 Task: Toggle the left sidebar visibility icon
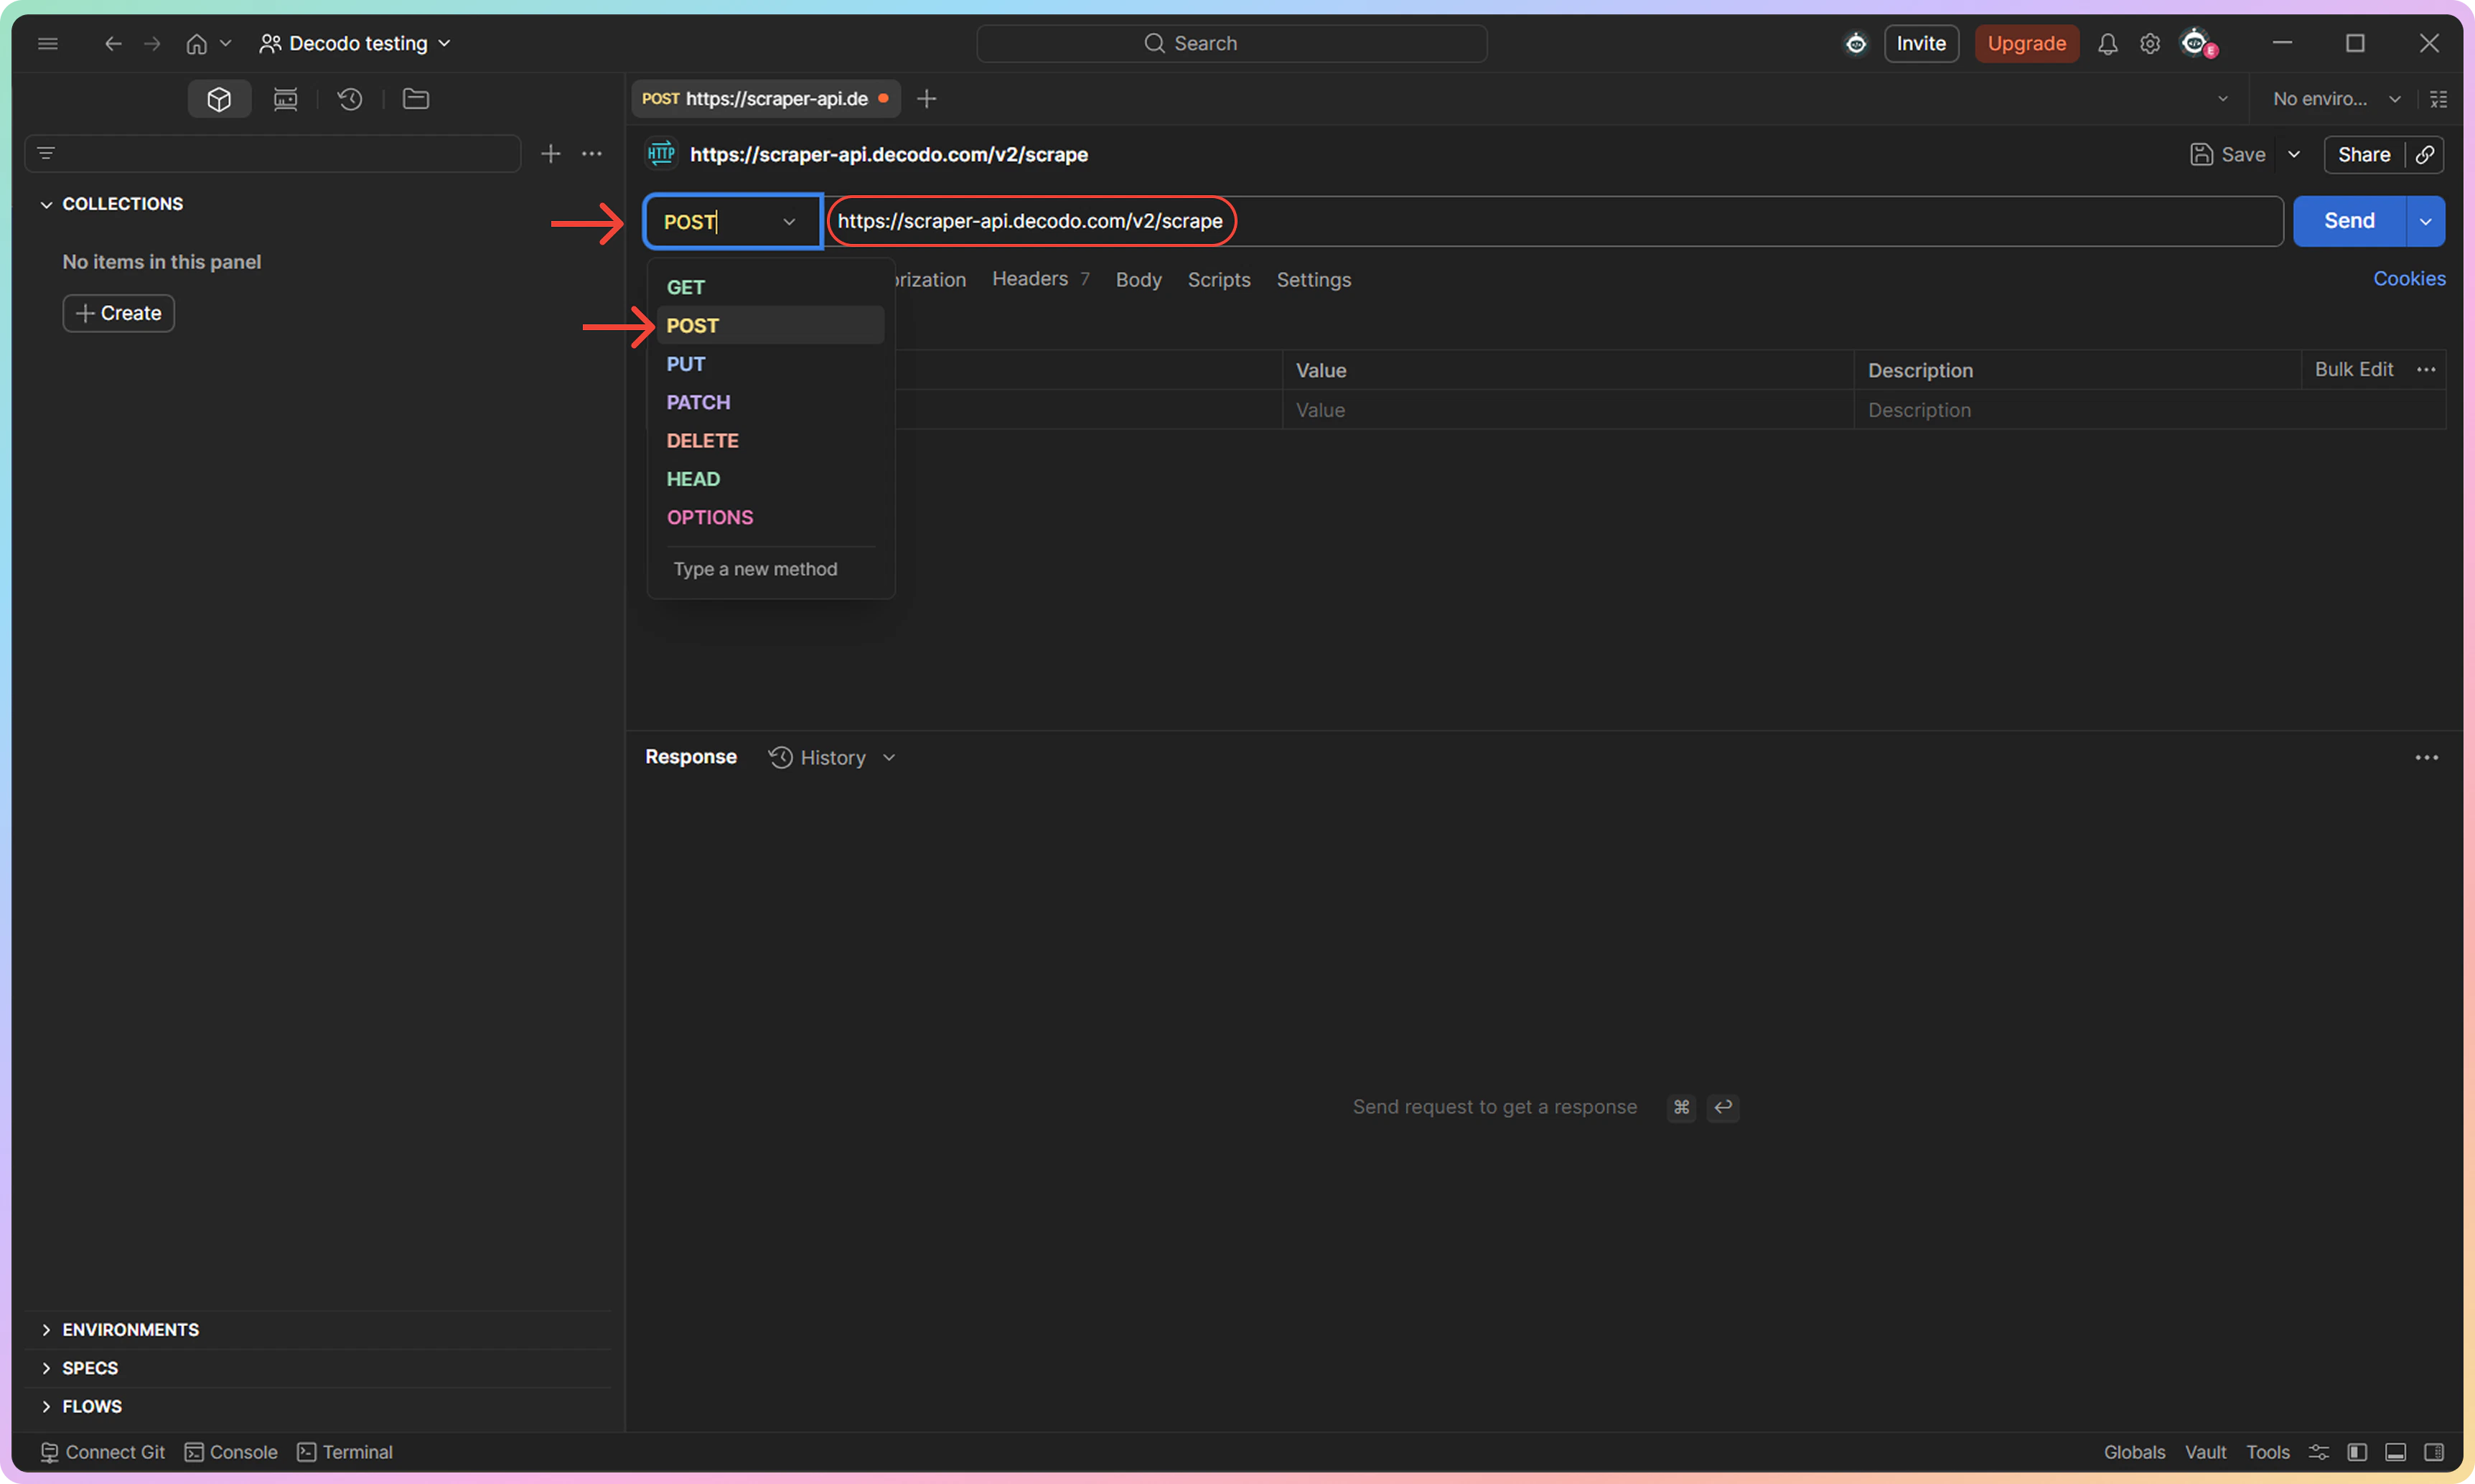click(2357, 1452)
